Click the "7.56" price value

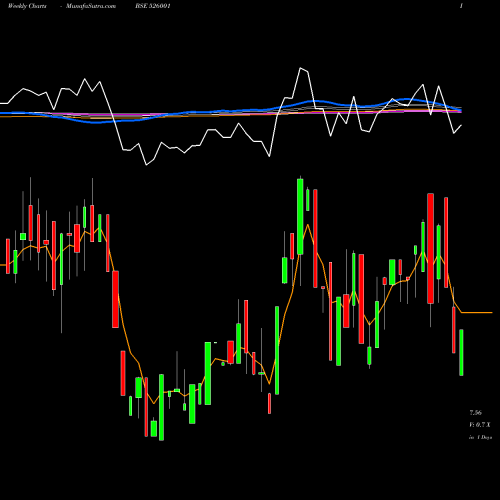[x=475, y=413]
